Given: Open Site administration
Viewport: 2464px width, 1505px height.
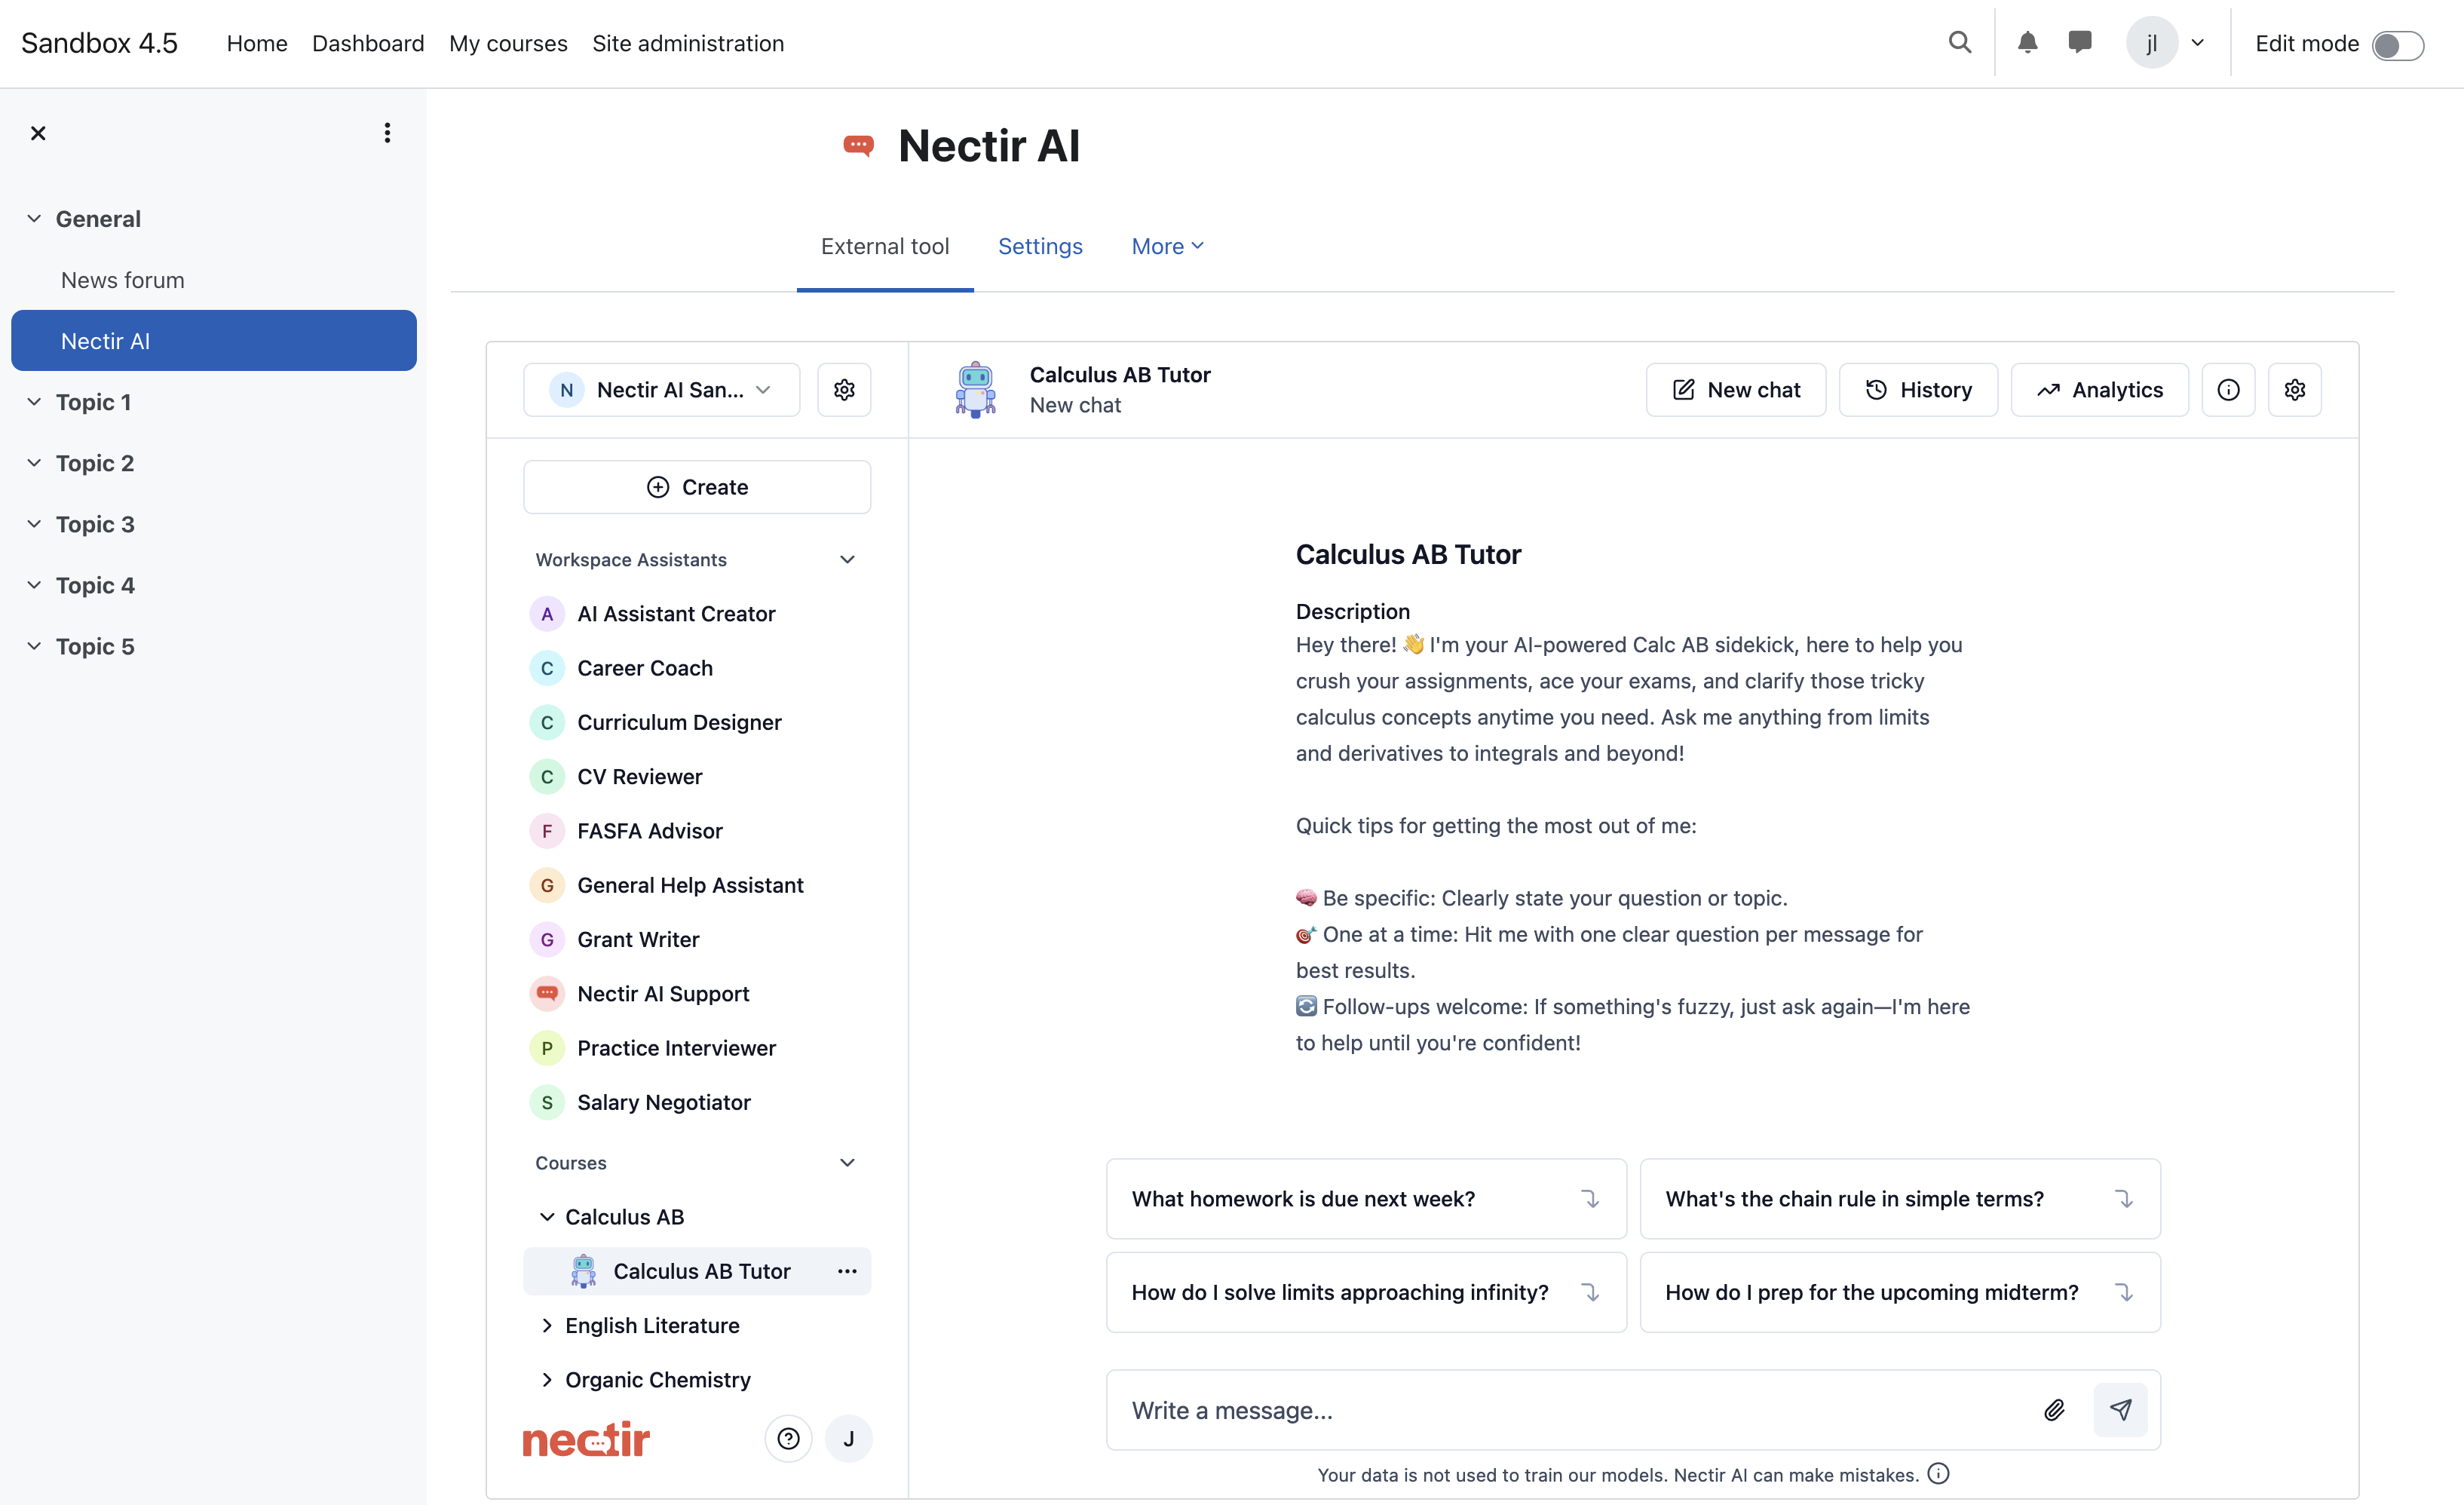Looking at the screenshot, I should pyautogui.click(x=688, y=43).
